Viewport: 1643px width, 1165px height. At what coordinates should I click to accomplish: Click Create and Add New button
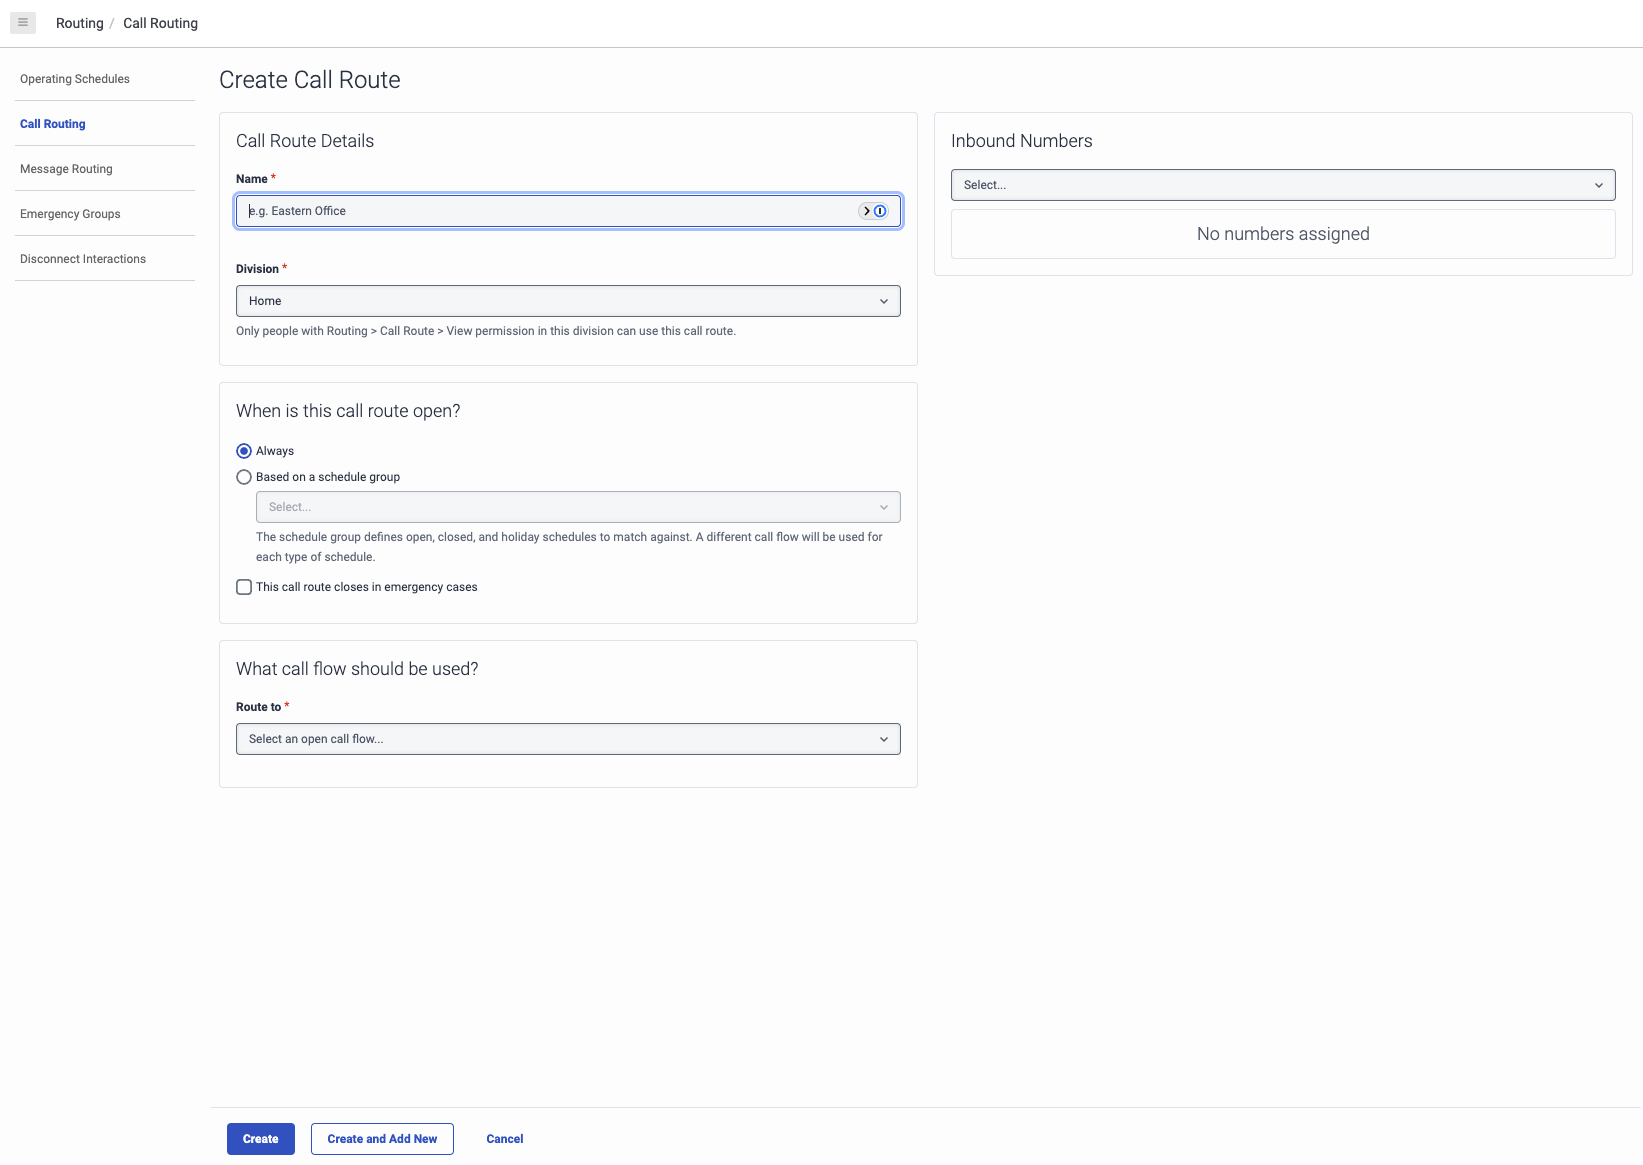382,1139
